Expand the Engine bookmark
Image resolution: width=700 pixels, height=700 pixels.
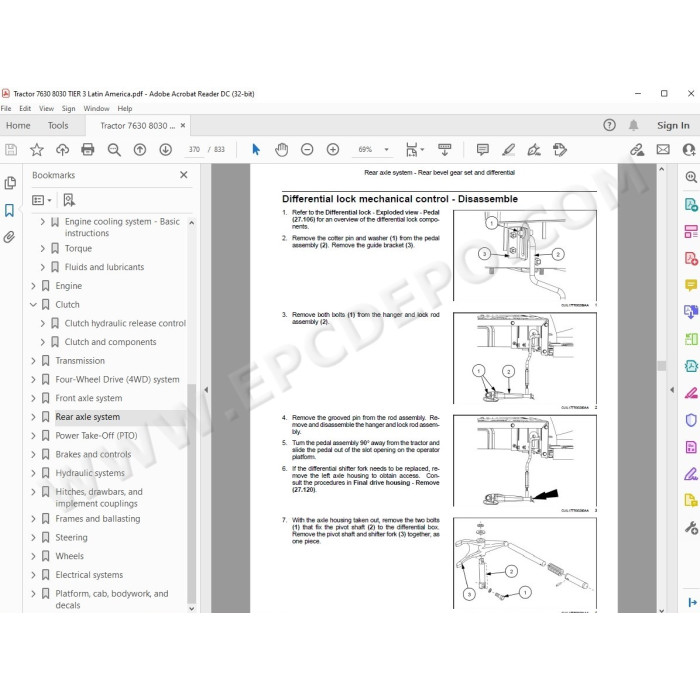pyautogui.click(x=33, y=286)
